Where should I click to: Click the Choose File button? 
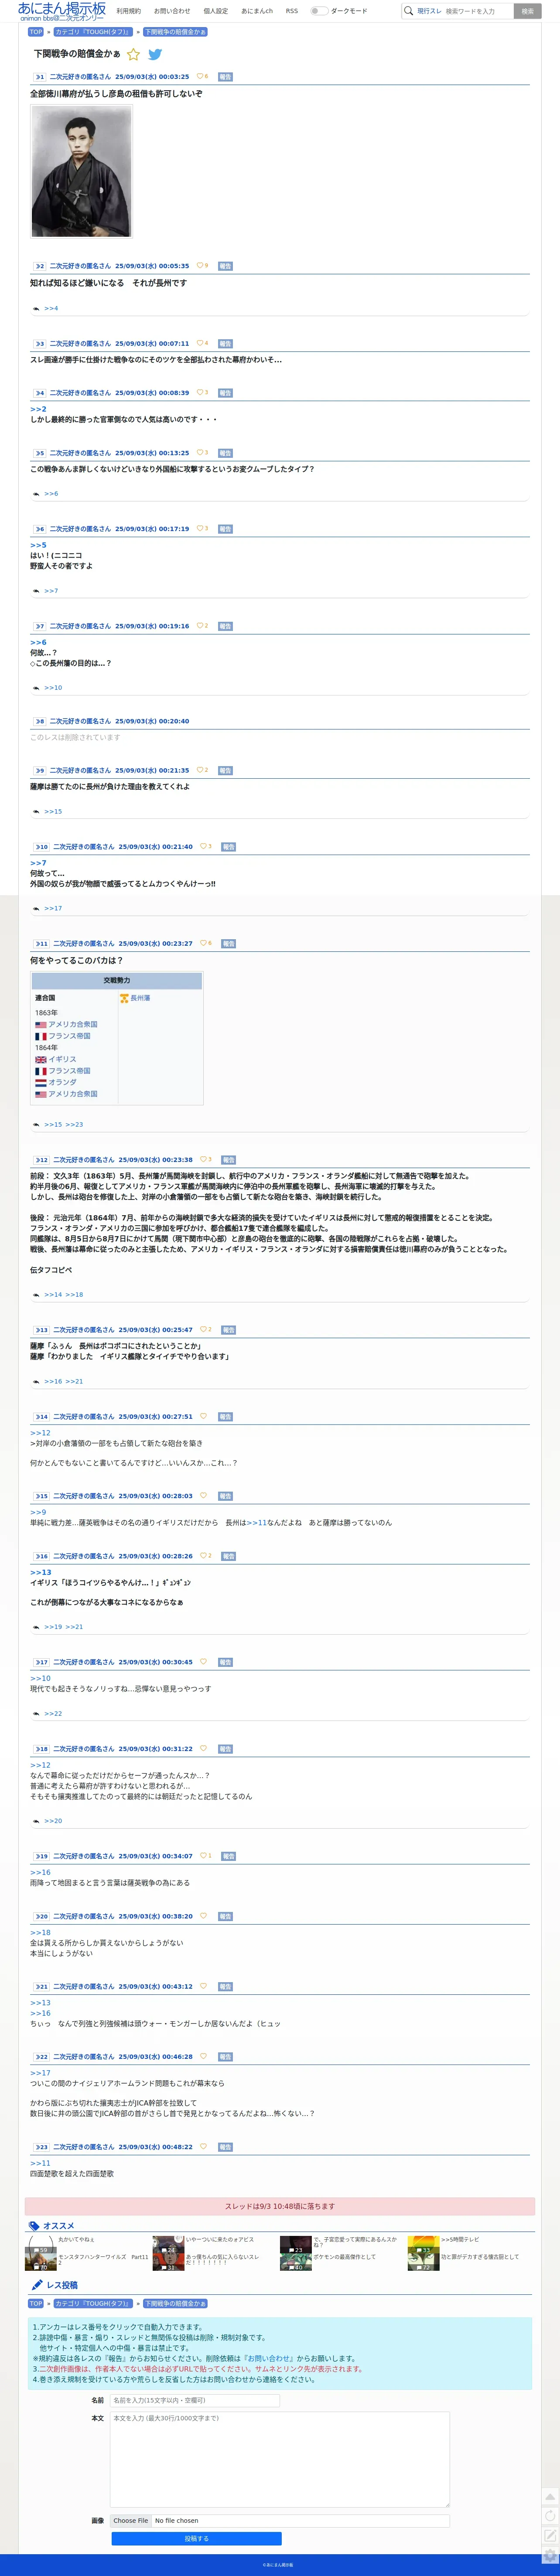click(131, 2520)
